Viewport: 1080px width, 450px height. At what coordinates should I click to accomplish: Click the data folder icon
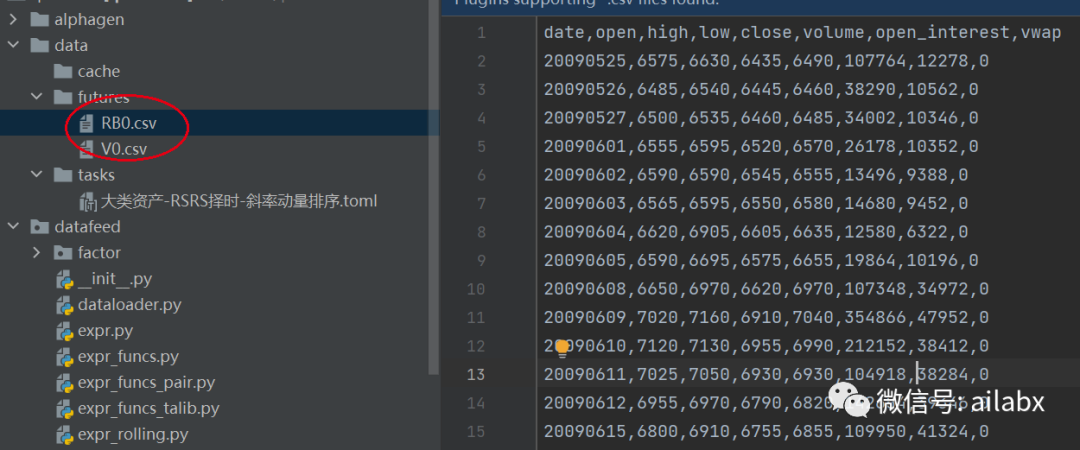(x=39, y=45)
